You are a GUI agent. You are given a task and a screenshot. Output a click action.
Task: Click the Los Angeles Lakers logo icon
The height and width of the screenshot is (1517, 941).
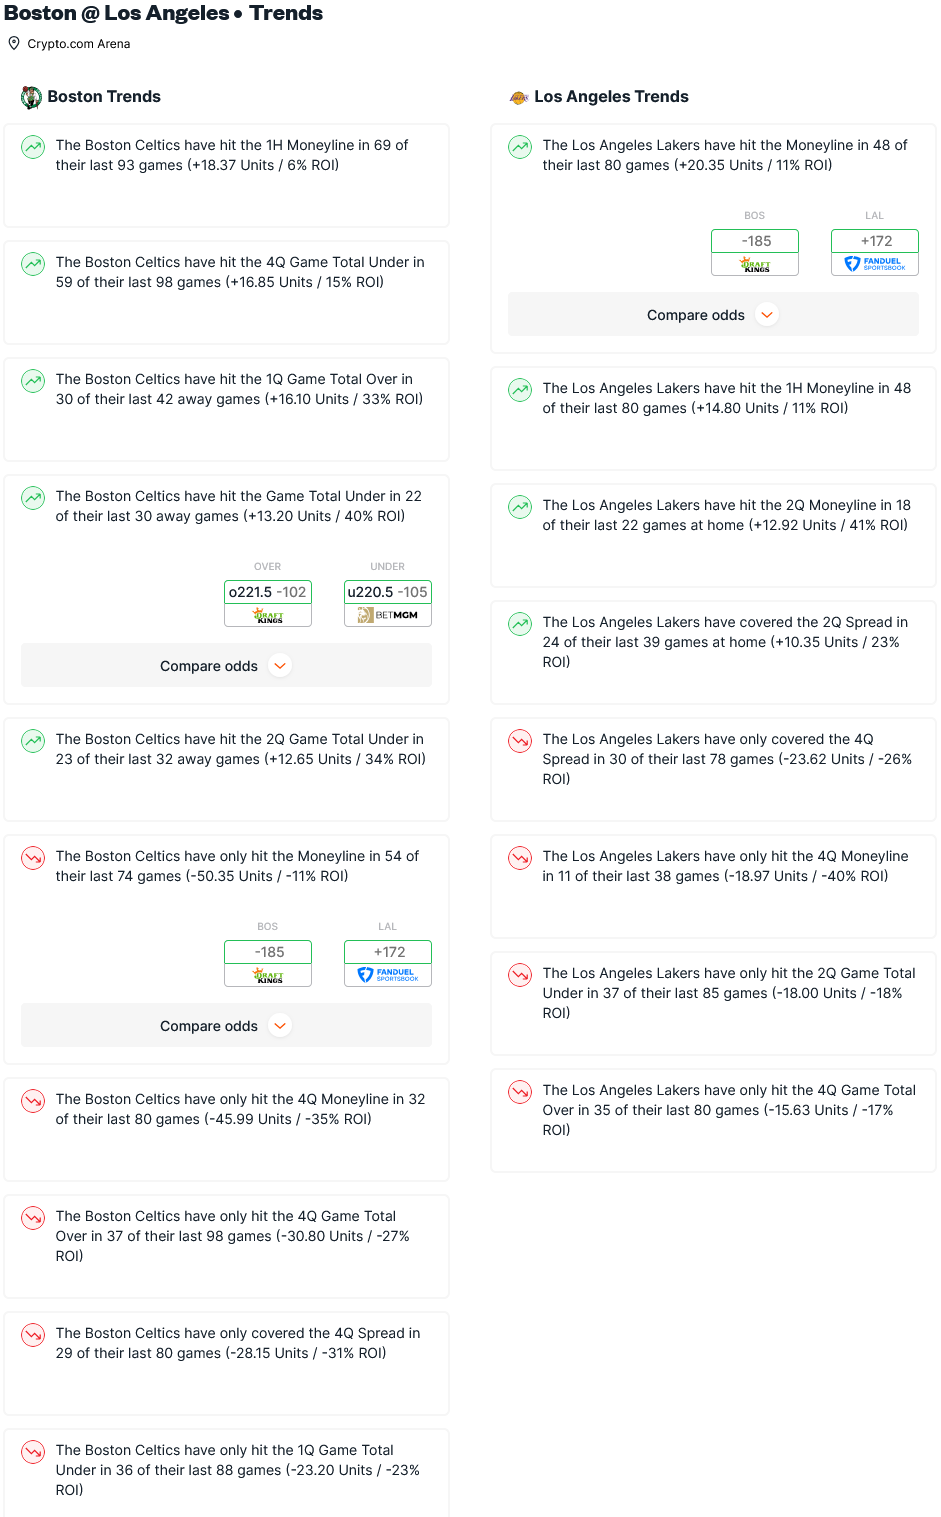coord(519,97)
